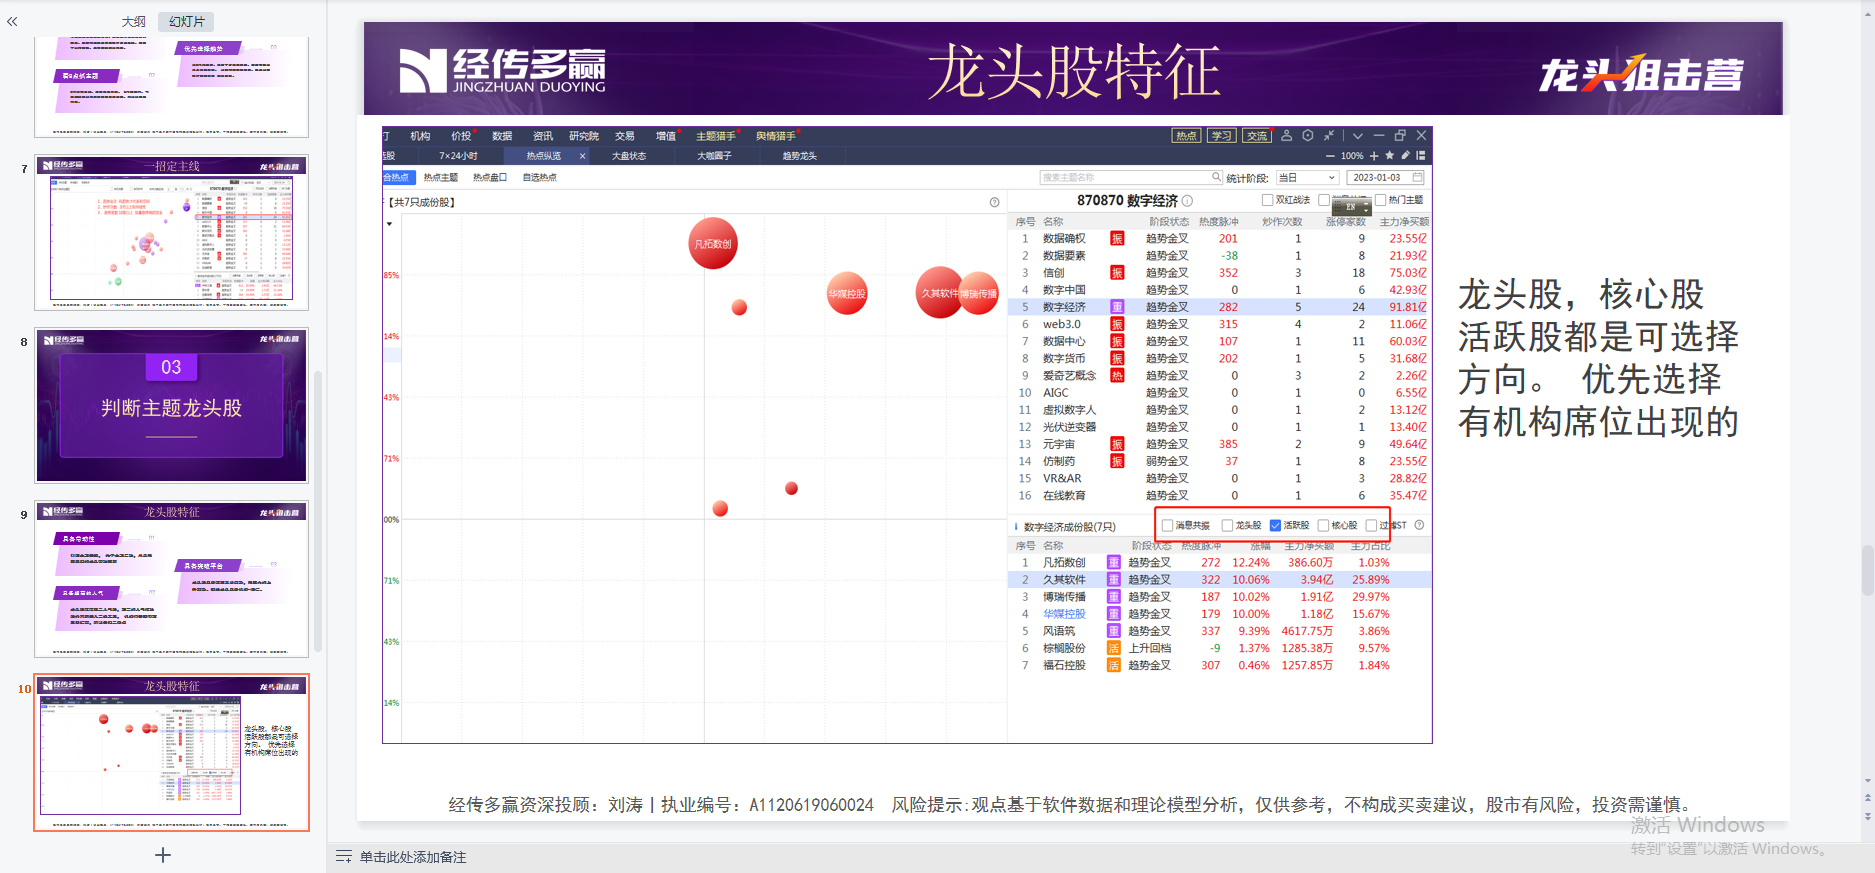Image resolution: width=1875 pixels, height=873 pixels.
Task: Select the highlighted slide 10 thumbnail
Action: (171, 753)
